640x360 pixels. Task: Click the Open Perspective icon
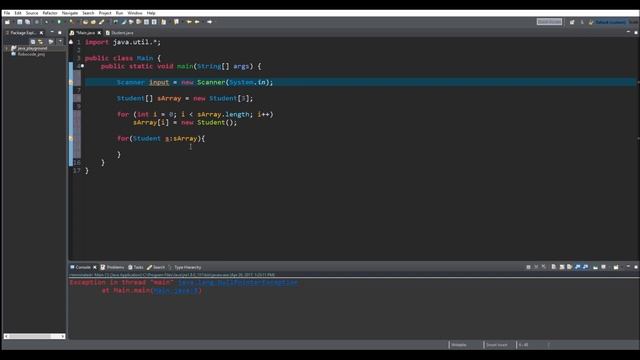click(x=572, y=22)
